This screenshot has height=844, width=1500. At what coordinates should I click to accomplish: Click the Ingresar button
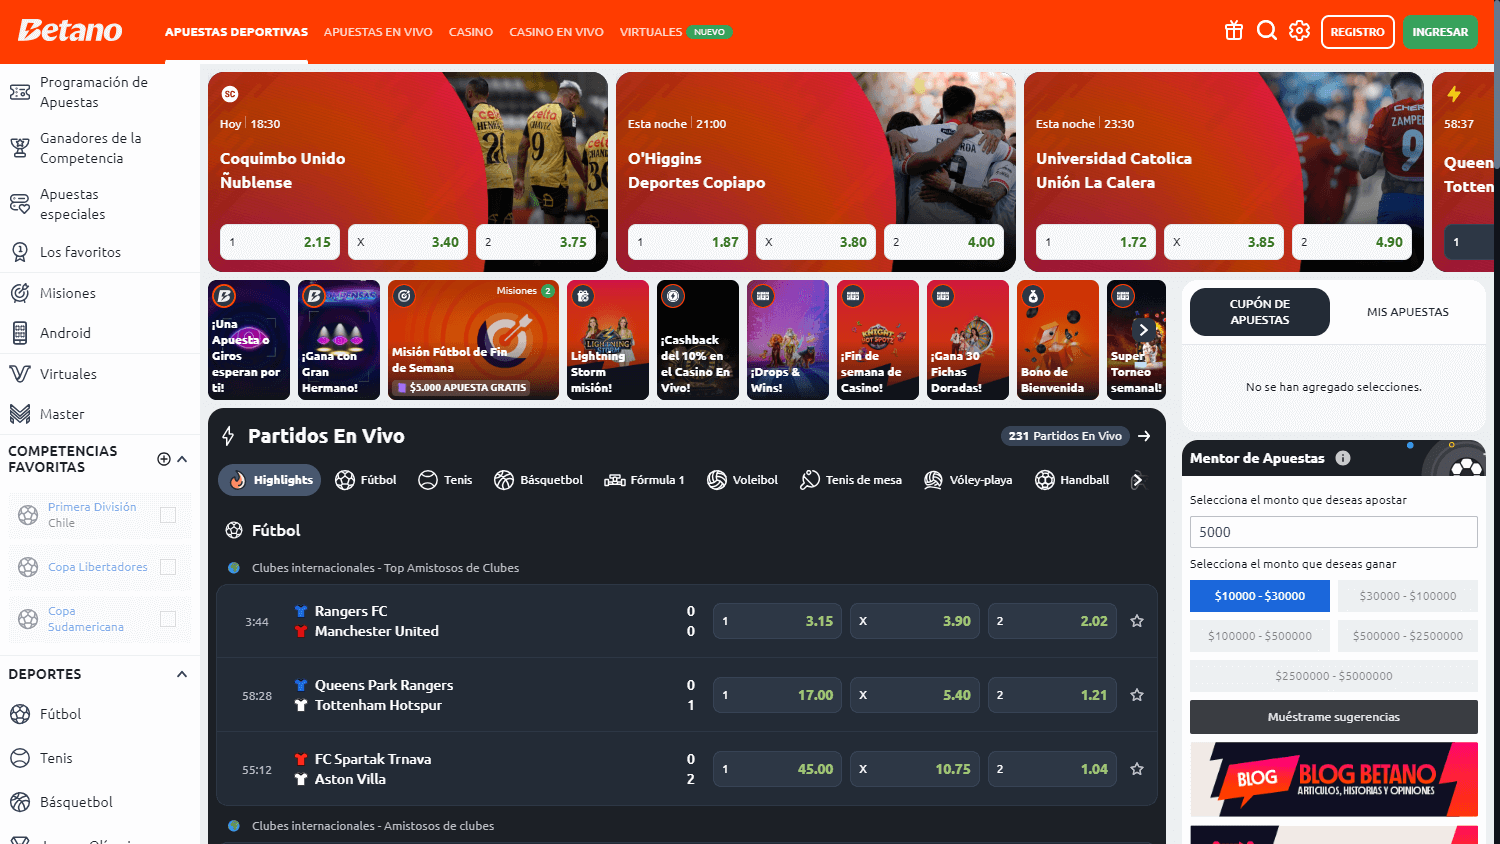[x=1440, y=32]
